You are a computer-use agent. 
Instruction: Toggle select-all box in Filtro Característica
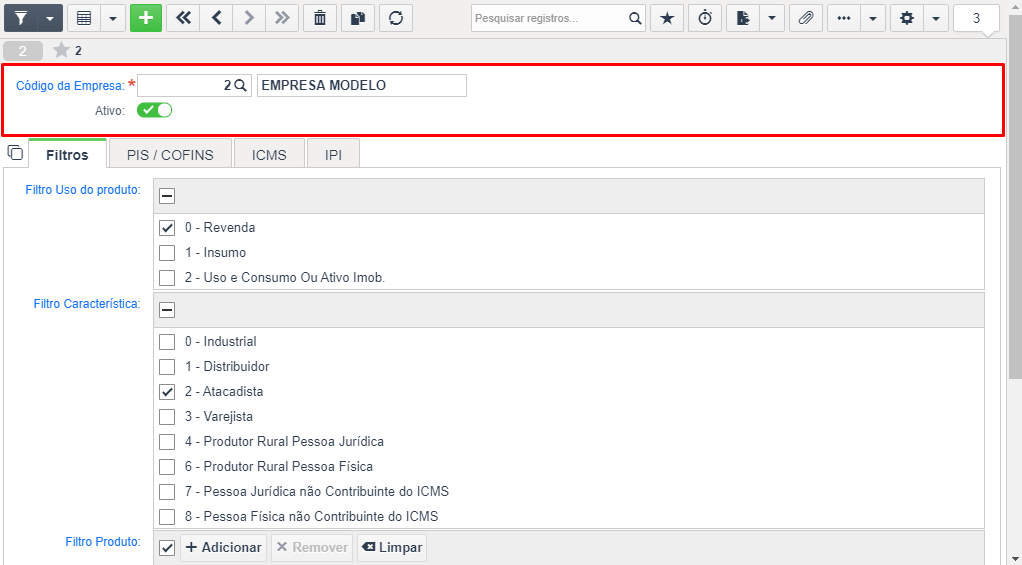coord(167,310)
